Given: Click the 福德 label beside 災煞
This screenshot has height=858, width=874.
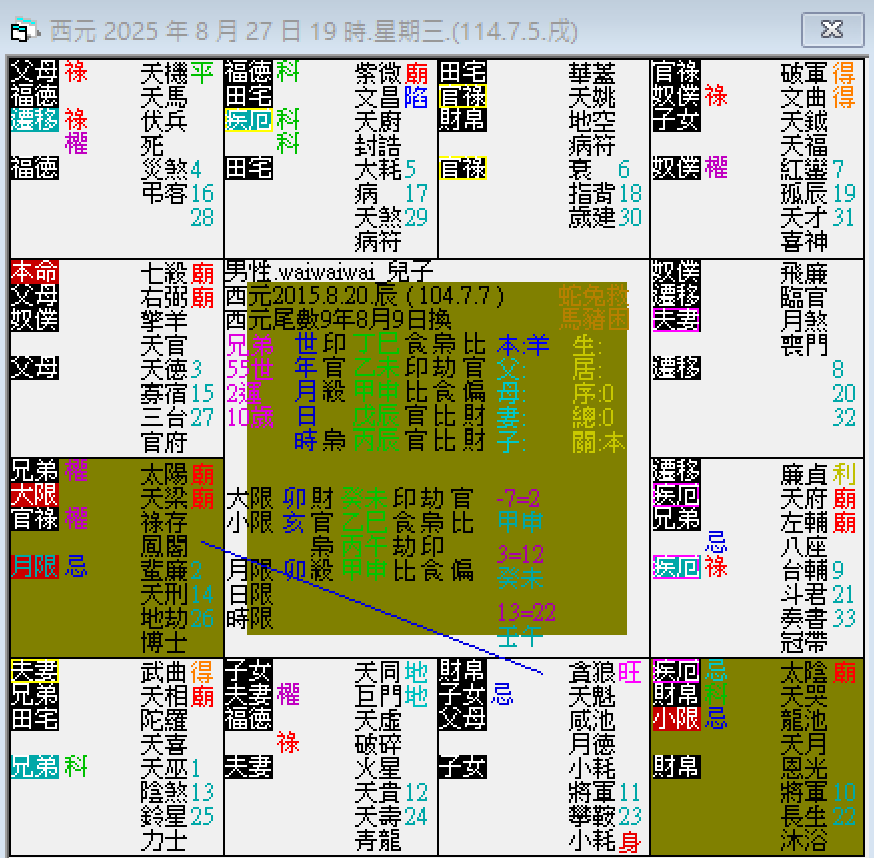Looking at the screenshot, I should click(x=35, y=168).
